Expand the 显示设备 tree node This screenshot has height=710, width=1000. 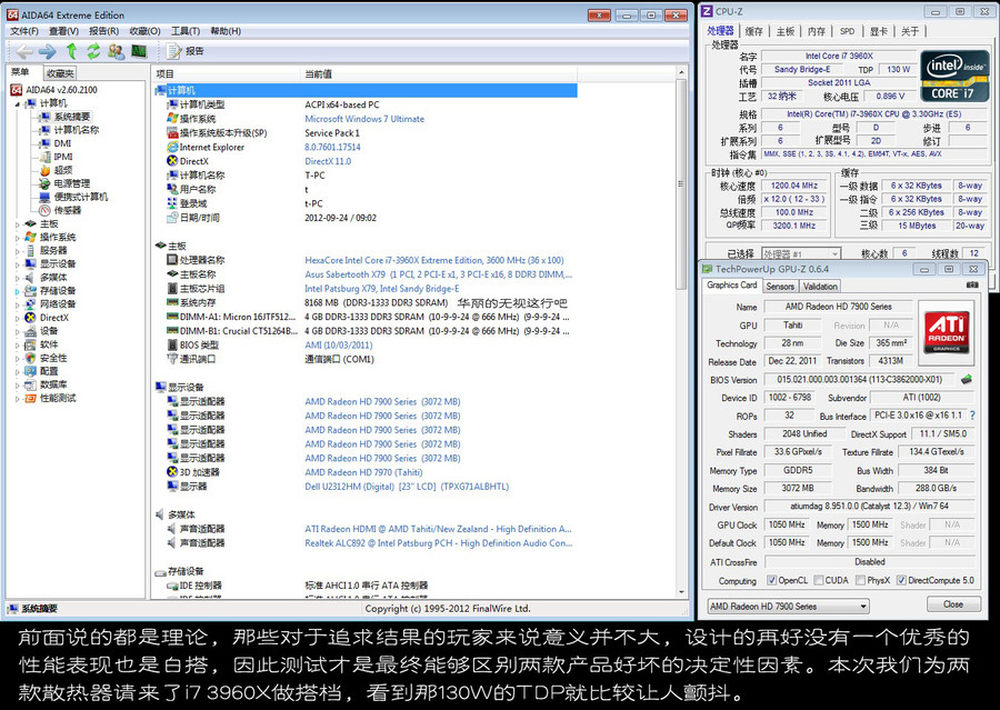pos(17,265)
